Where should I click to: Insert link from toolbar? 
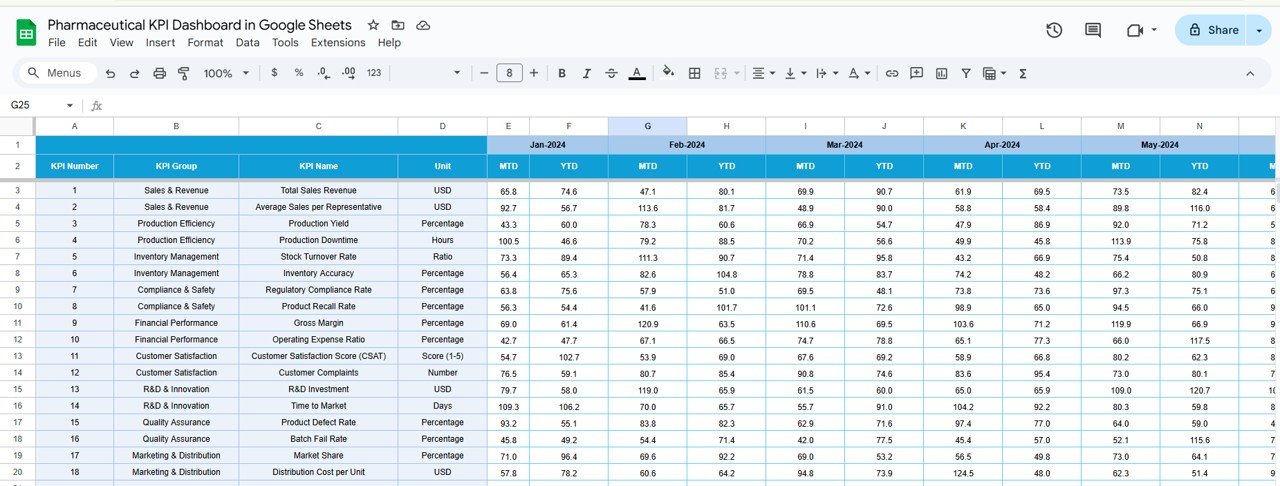891,73
